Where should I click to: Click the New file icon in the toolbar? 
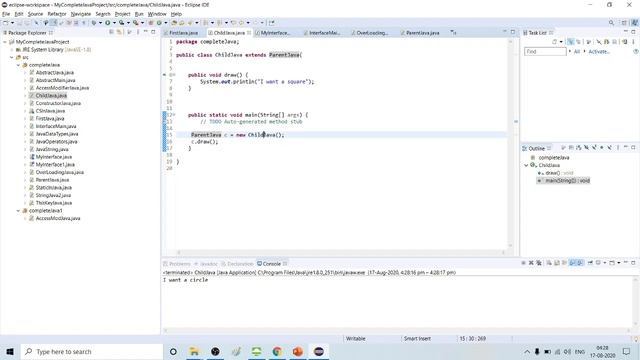coord(5,23)
